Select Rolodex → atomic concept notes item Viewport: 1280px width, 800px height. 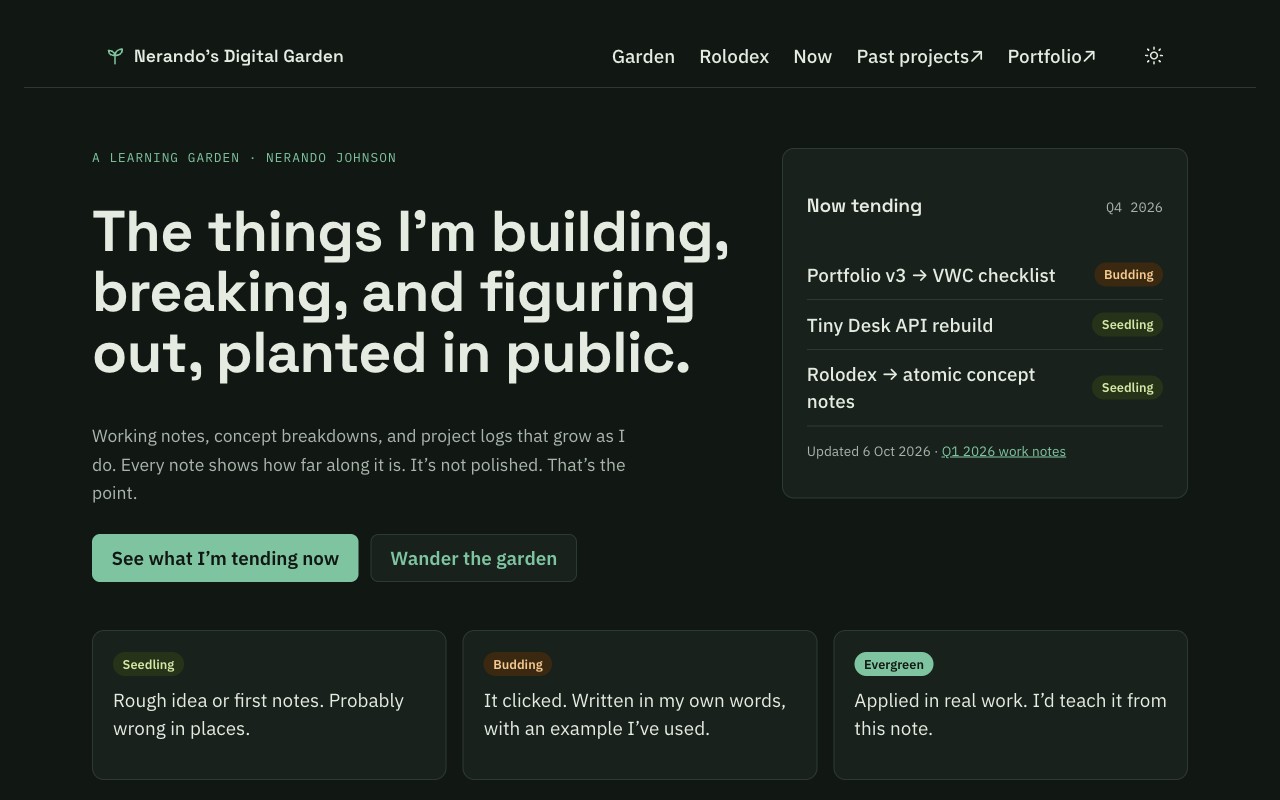pyautogui.click(x=921, y=388)
